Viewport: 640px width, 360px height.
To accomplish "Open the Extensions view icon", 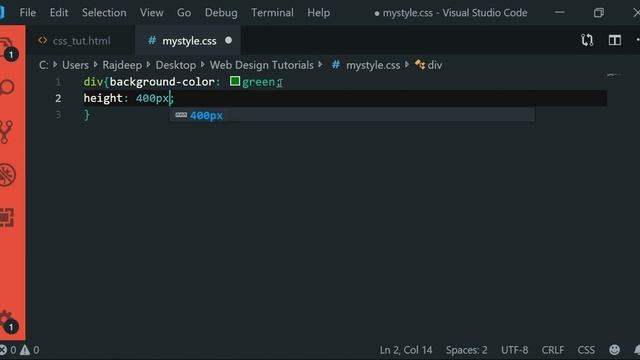I will click(6, 218).
